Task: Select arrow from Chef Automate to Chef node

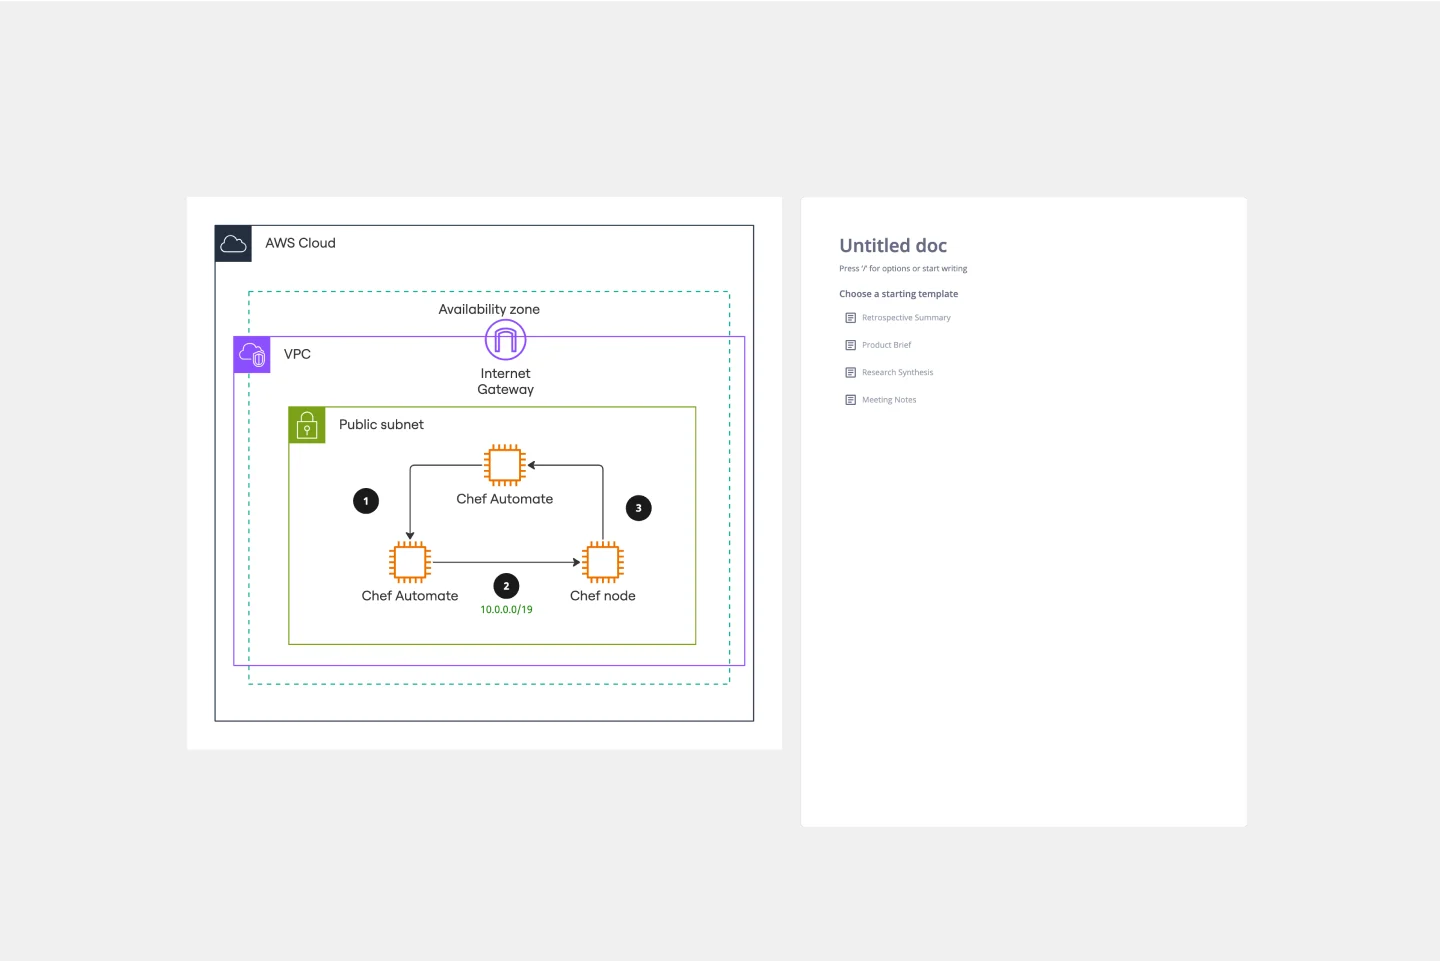Action: [x=506, y=562]
